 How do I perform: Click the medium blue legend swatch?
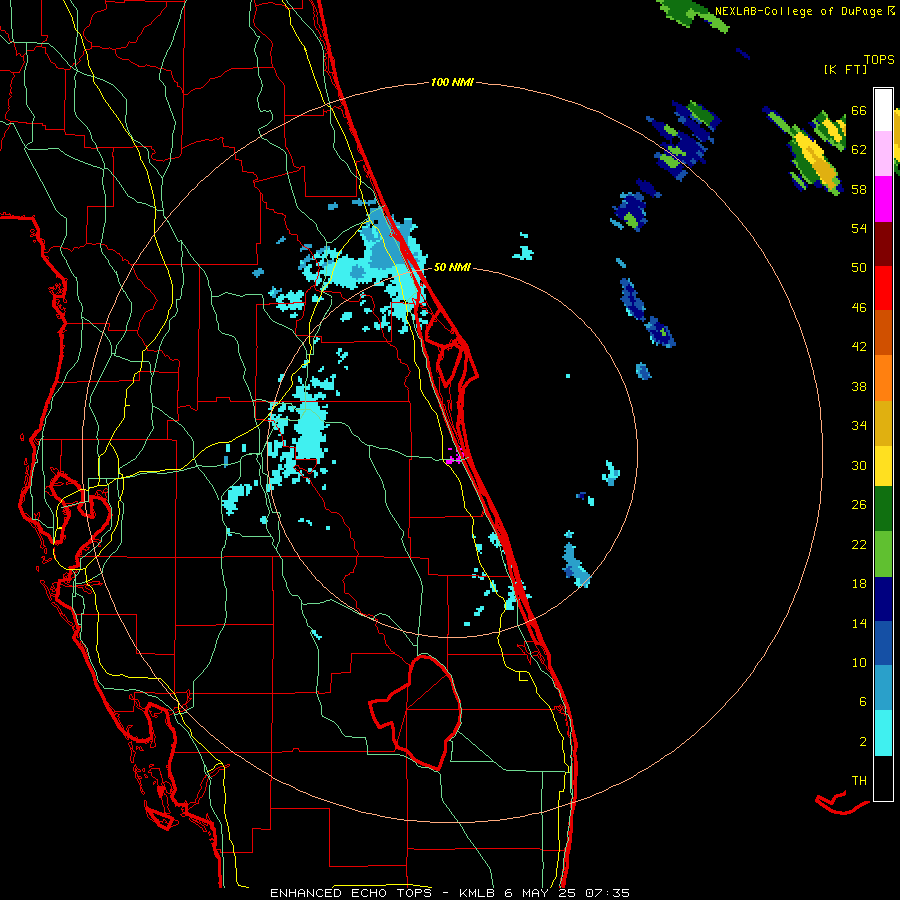[883, 643]
